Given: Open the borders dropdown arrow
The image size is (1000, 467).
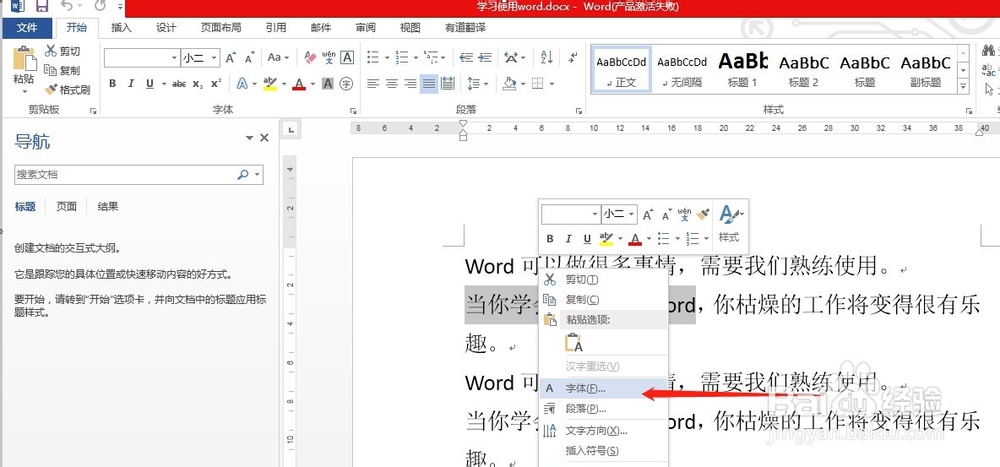Looking at the screenshot, I should tap(552, 84).
